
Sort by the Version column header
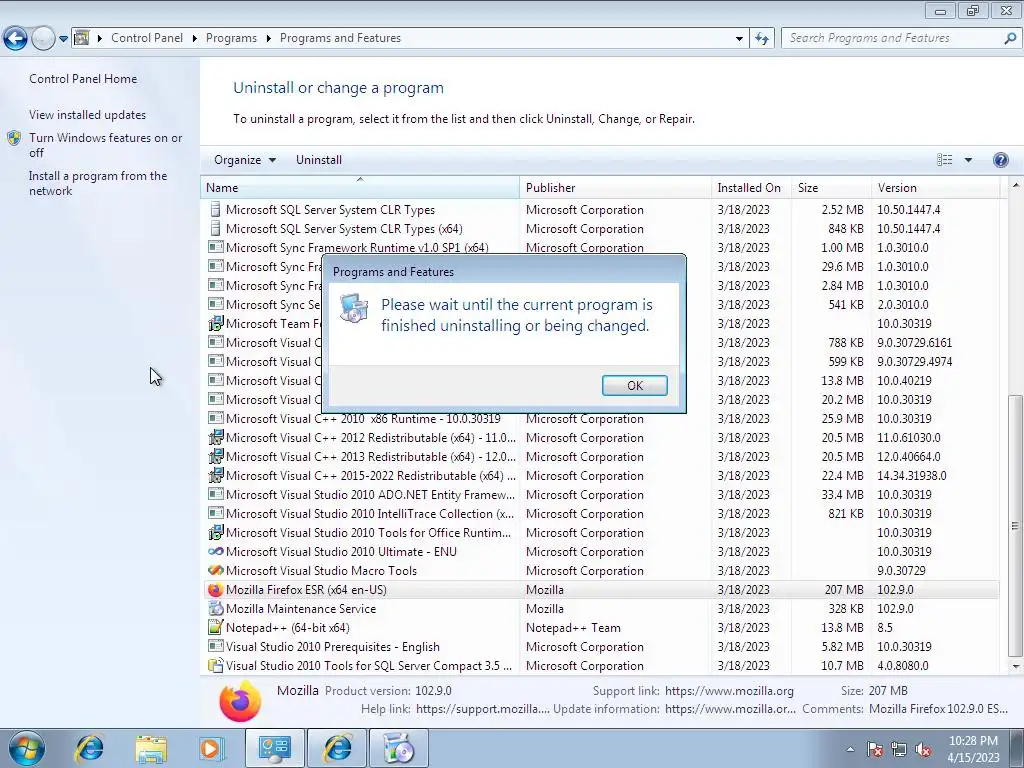point(935,187)
